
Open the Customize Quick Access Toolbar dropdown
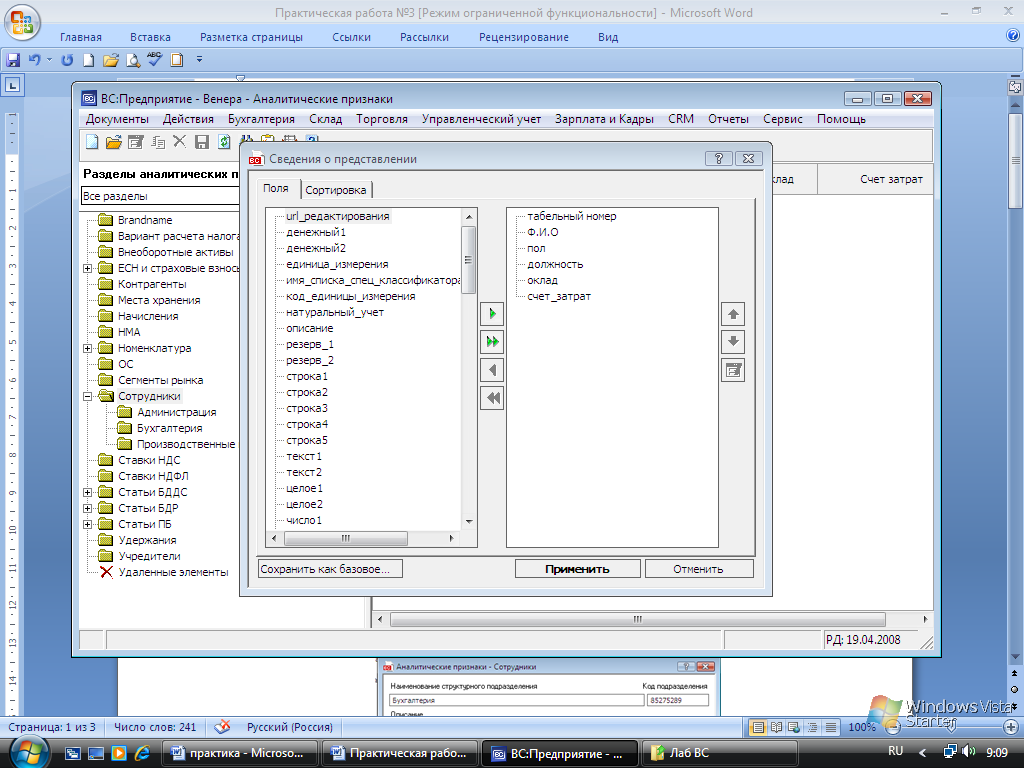(199, 59)
